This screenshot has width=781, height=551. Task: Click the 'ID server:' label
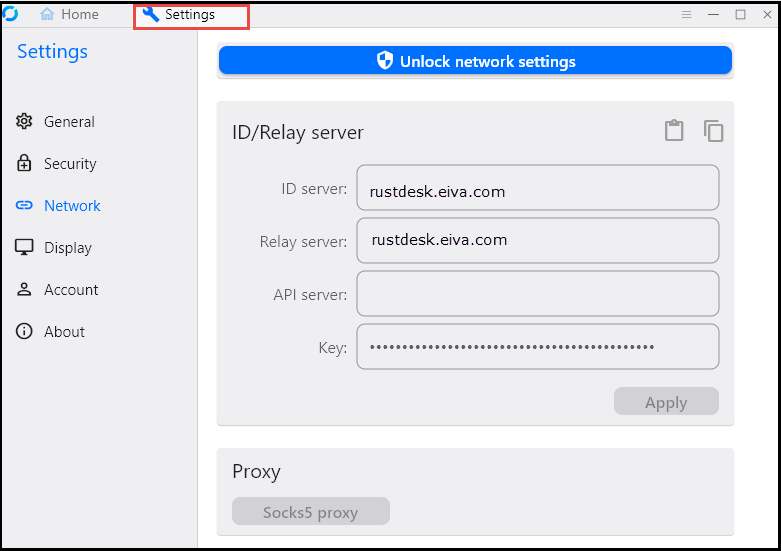click(x=314, y=189)
